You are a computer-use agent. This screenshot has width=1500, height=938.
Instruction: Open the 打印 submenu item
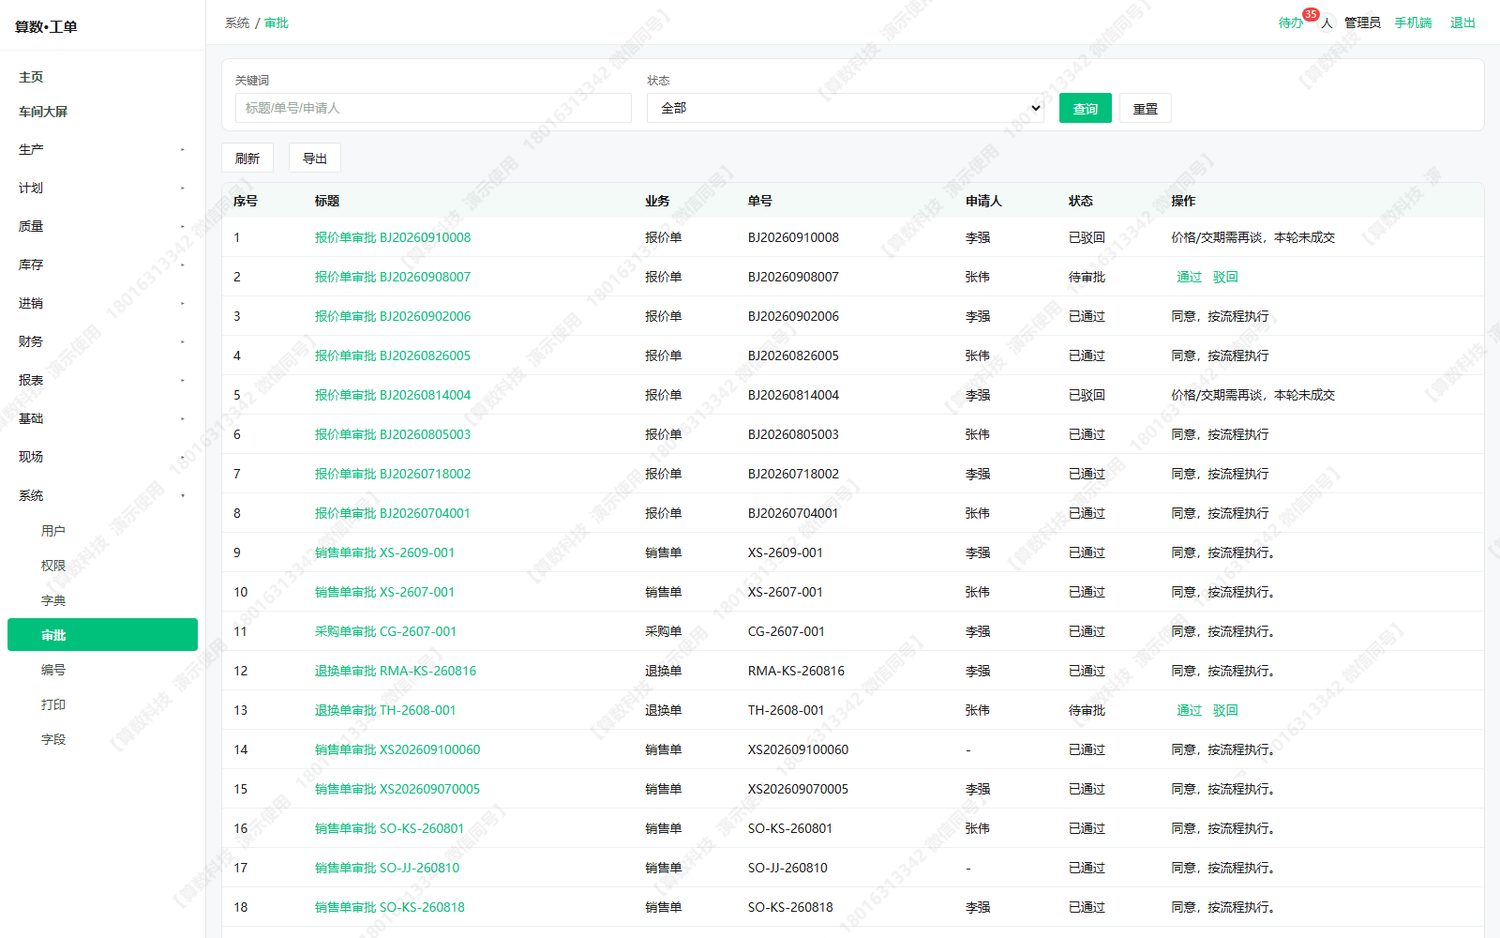click(x=53, y=705)
